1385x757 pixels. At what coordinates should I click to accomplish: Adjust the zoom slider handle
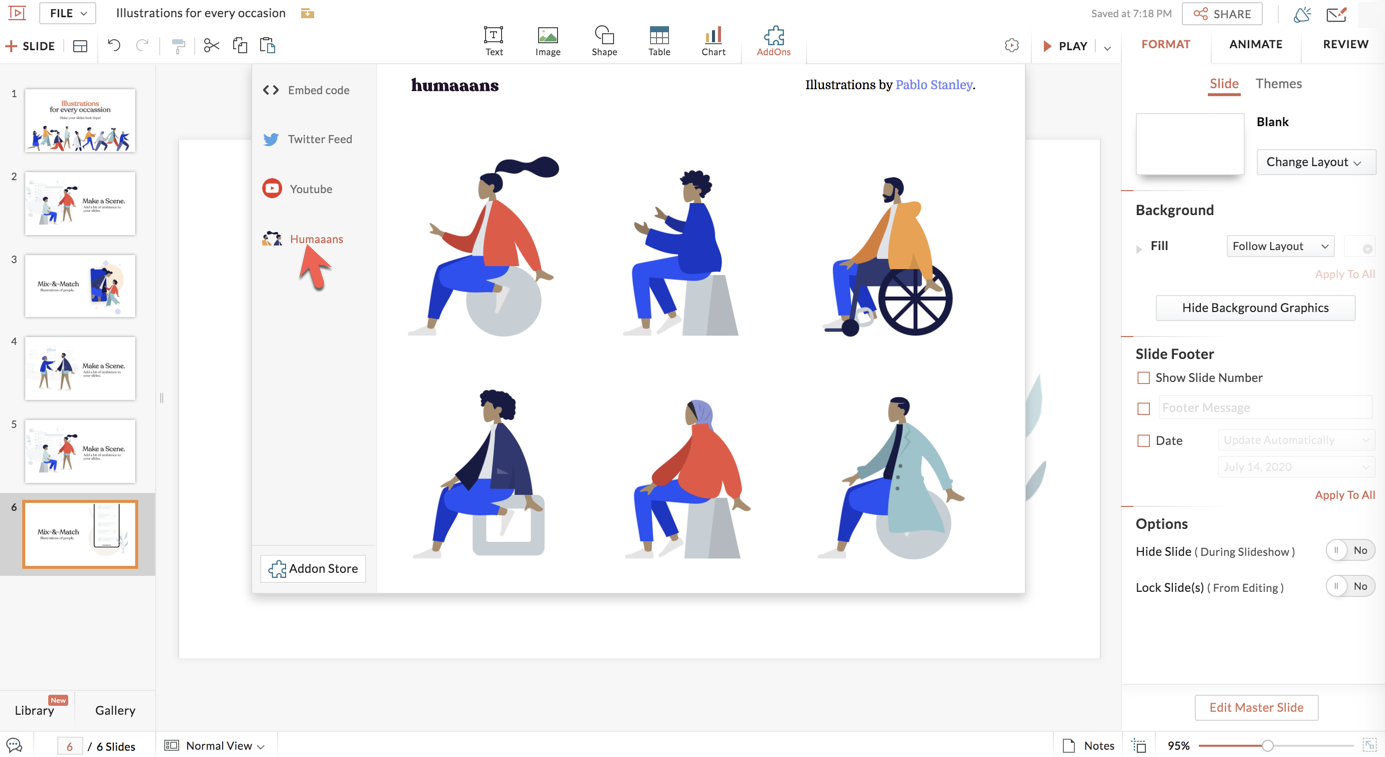pyautogui.click(x=1267, y=746)
